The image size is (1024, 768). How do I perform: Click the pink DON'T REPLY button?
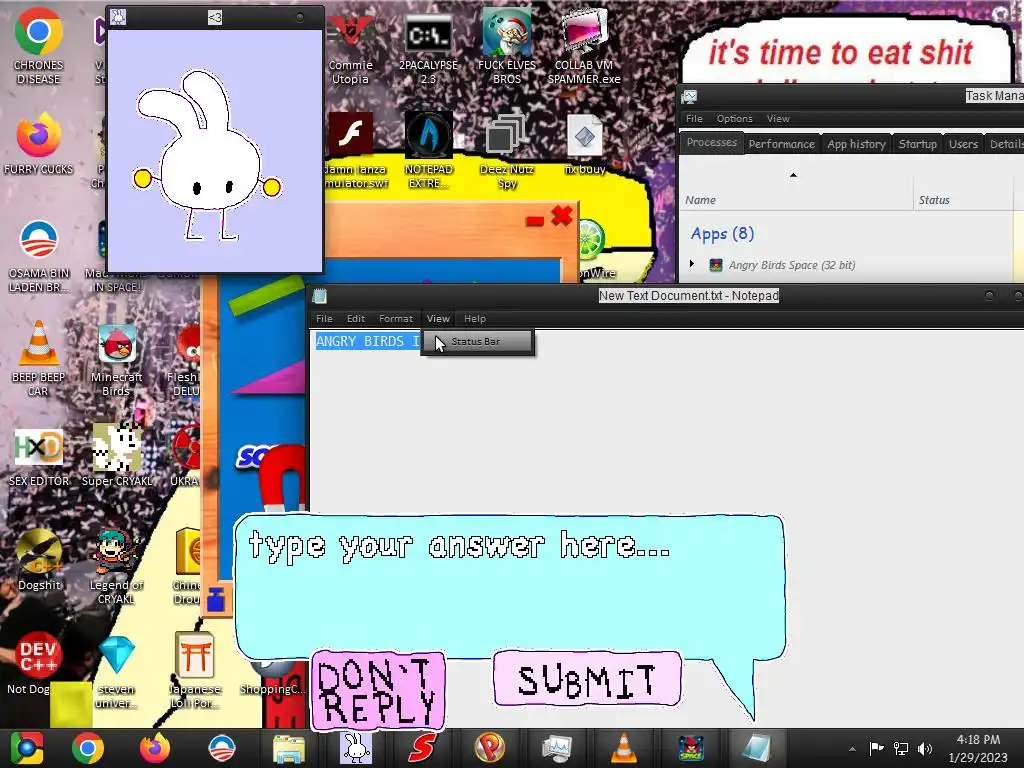(378, 690)
